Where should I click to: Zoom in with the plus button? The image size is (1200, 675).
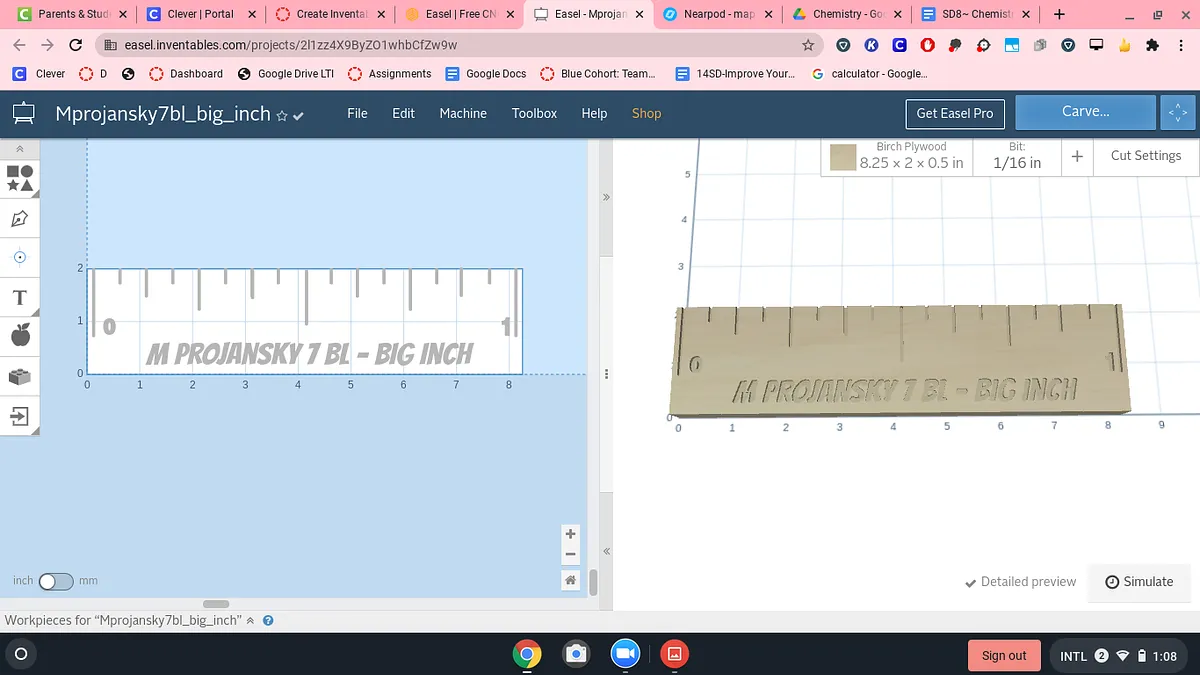pos(570,534)
